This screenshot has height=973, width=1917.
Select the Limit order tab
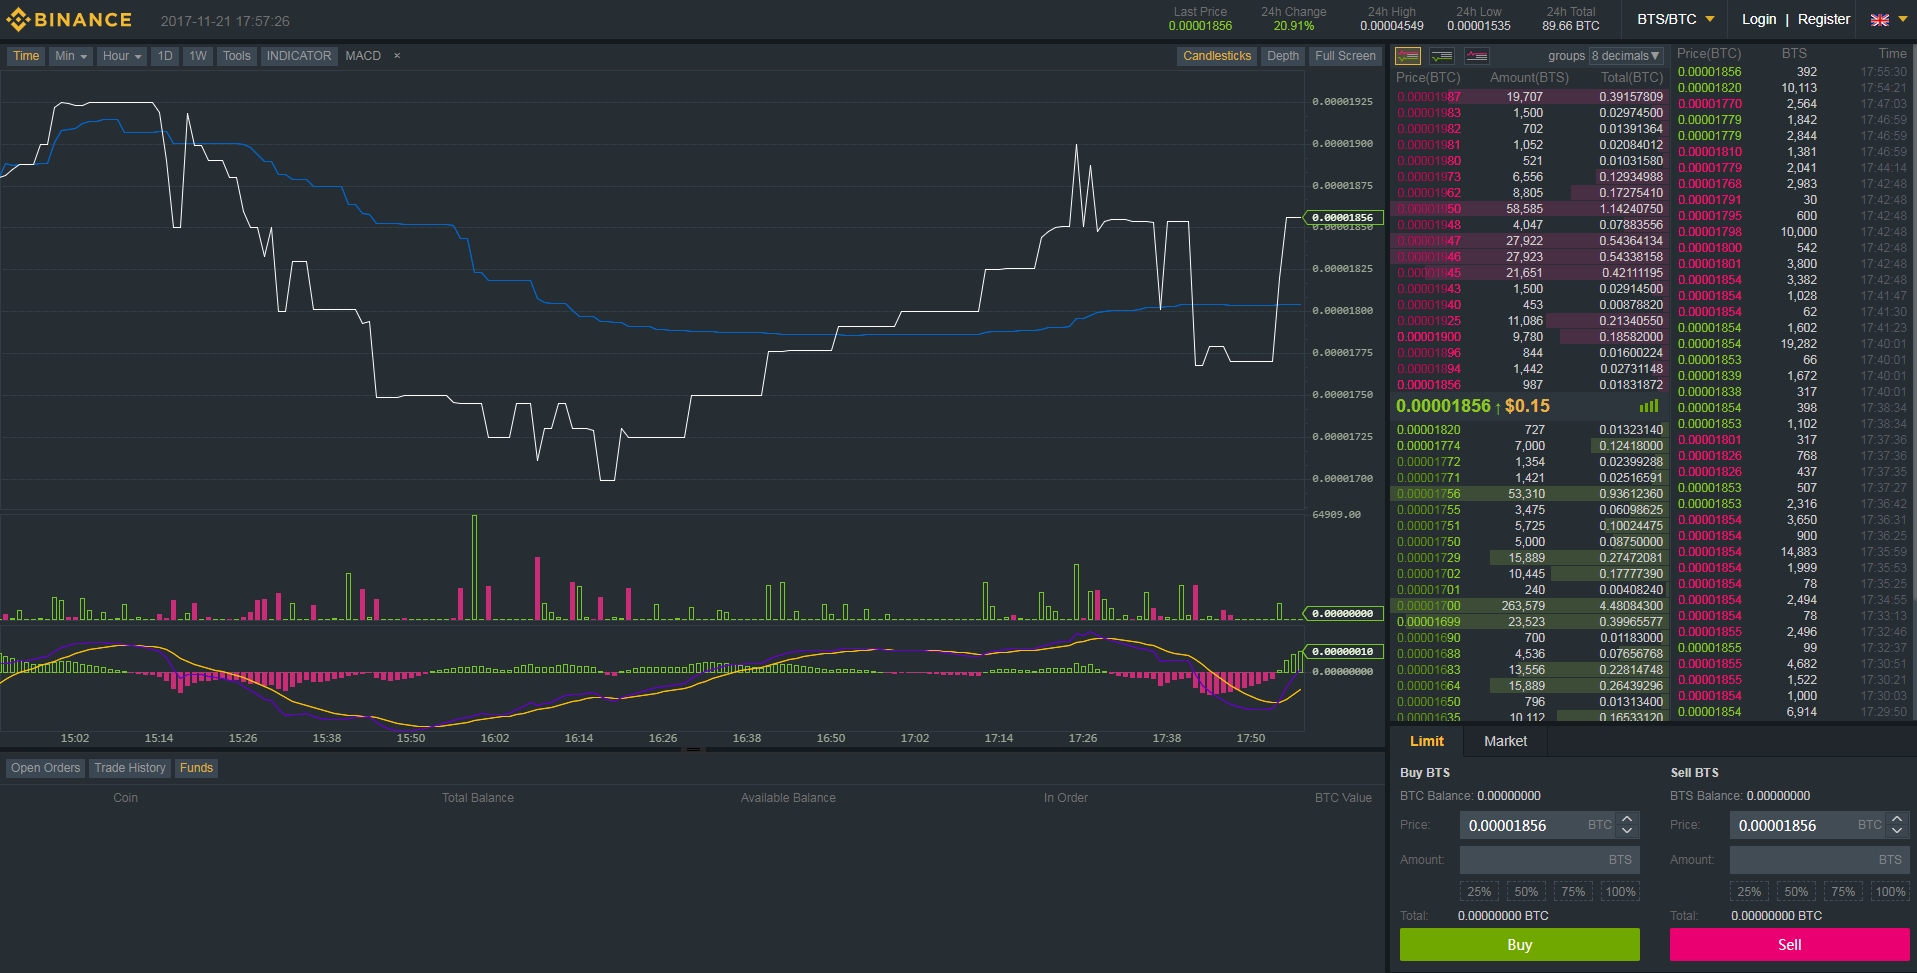1427,741
